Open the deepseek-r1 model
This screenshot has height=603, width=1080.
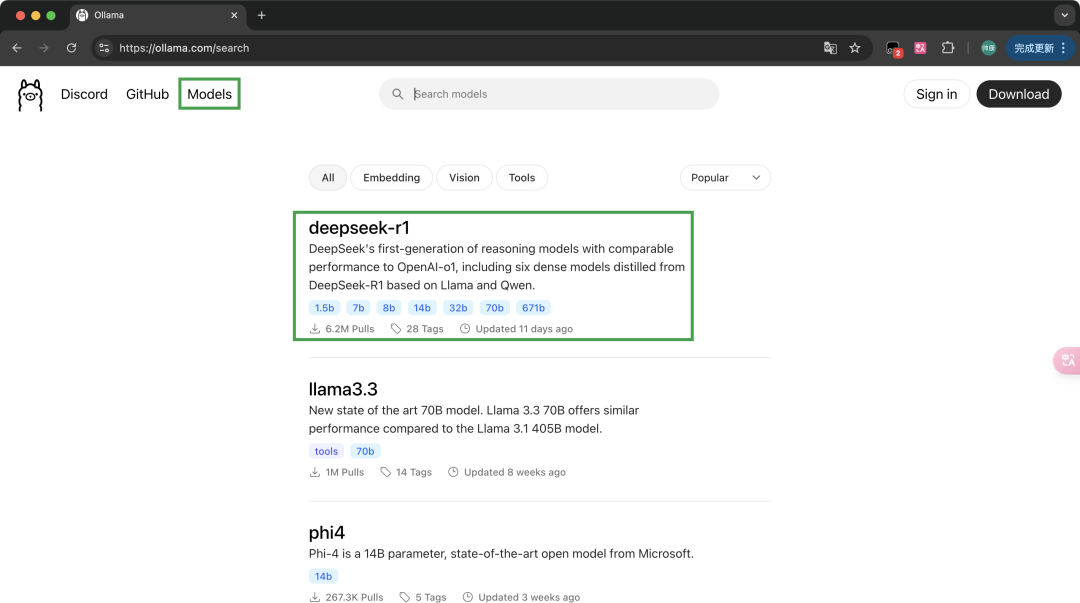pos(359,227)
